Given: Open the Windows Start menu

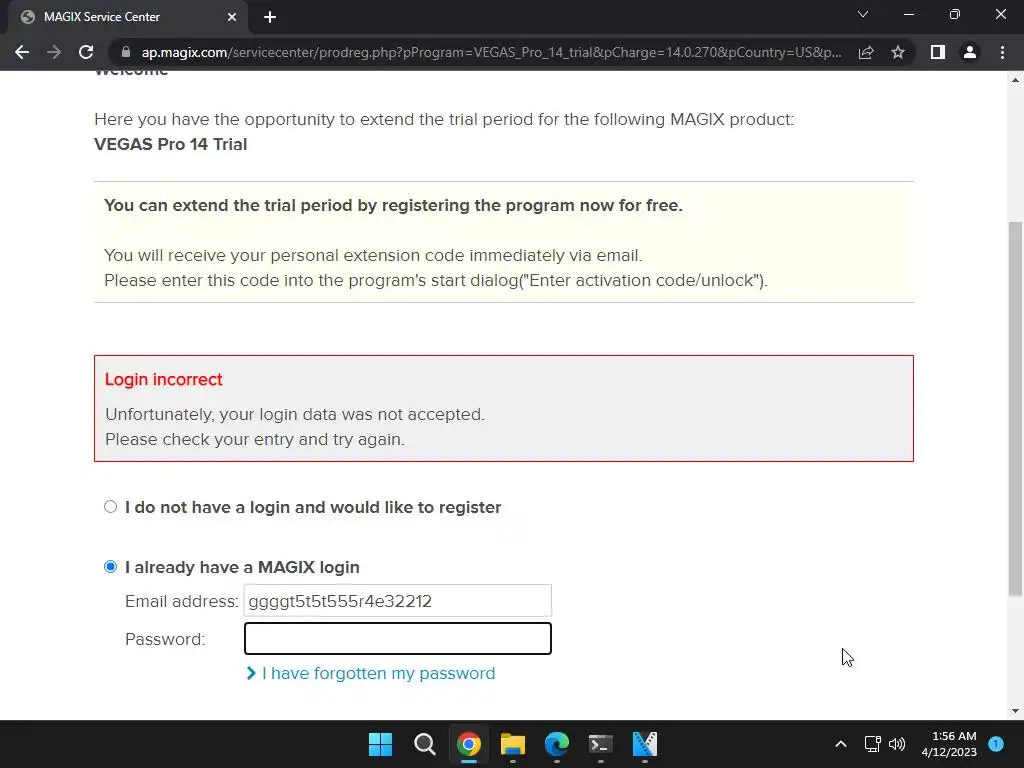Looking at the screenshot, I should tap(380, 744).
